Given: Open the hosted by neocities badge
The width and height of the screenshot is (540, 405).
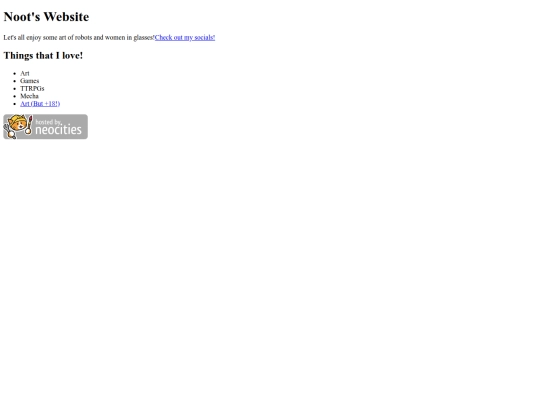Looking at the screenshot, I should point(45,127).
